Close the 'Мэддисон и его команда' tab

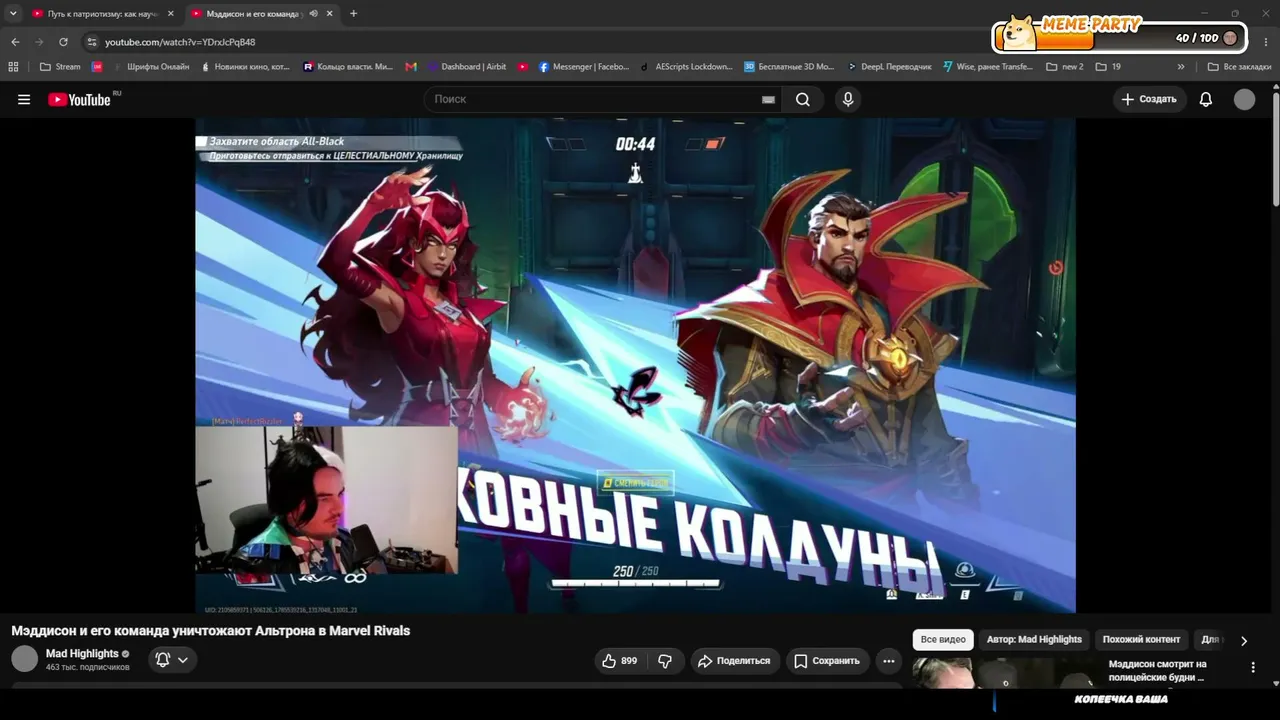coord(329,14)
